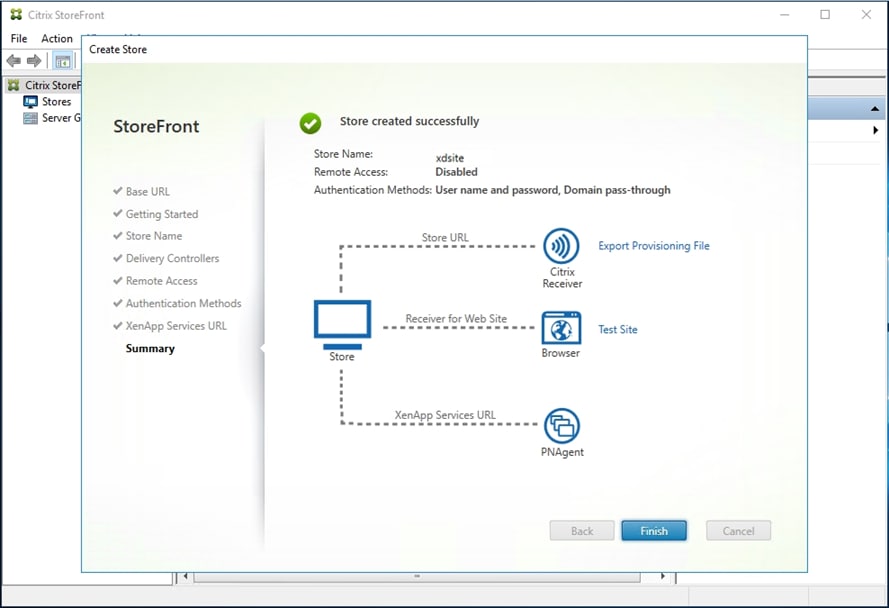Collapse the Actions pane up arrow

(875, 108)
